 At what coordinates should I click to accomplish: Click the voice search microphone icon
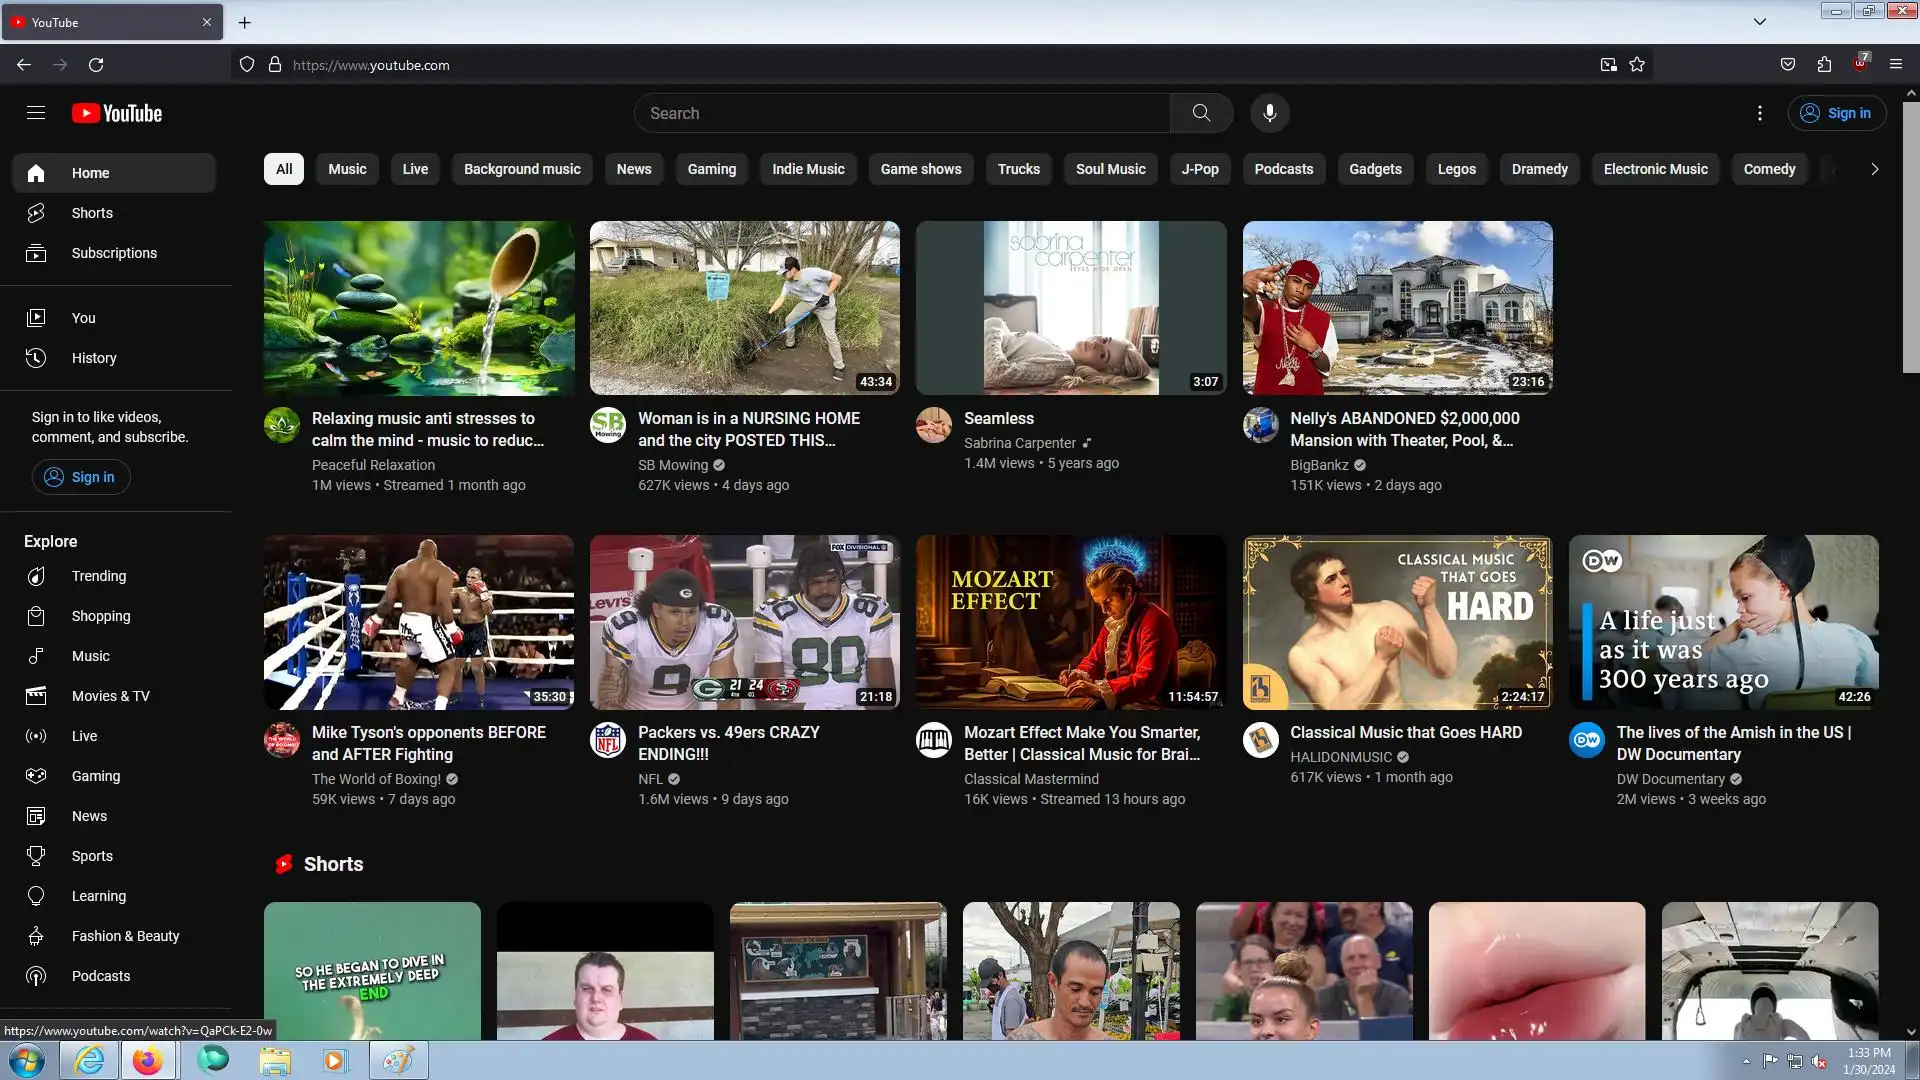click(x=1269, y=113)
